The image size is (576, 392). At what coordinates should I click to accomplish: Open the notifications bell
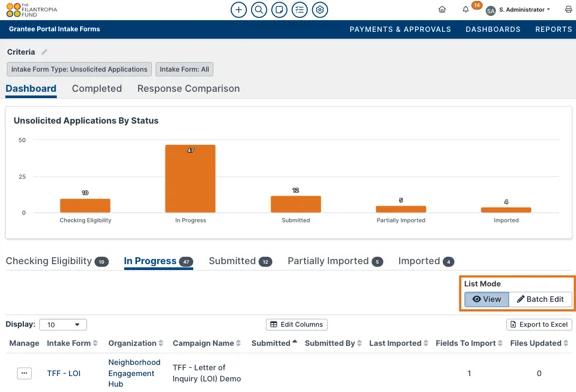pos(465,10)
